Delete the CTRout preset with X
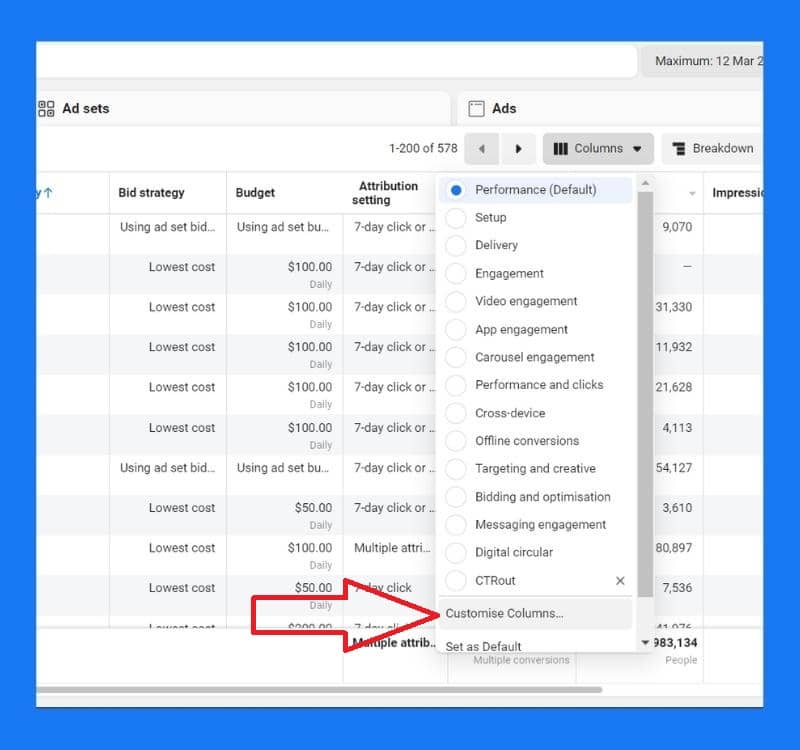The height and width of the screenshot is (750, 800). 620,581
